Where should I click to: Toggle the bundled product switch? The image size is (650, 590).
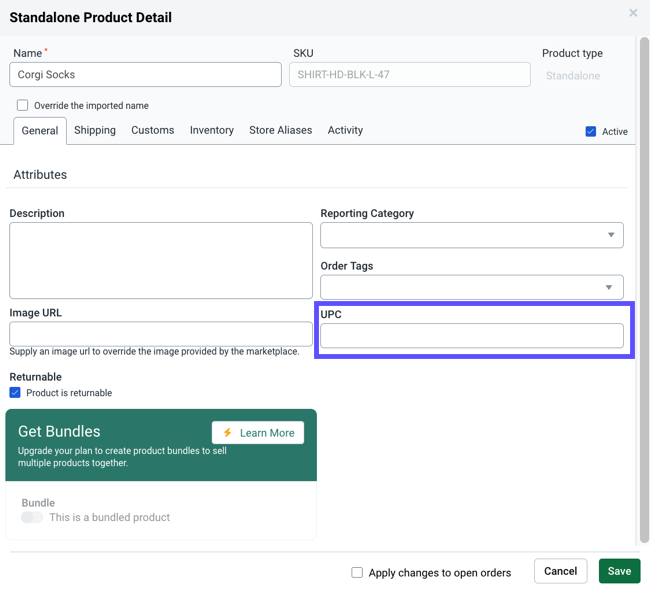point(32,517)
